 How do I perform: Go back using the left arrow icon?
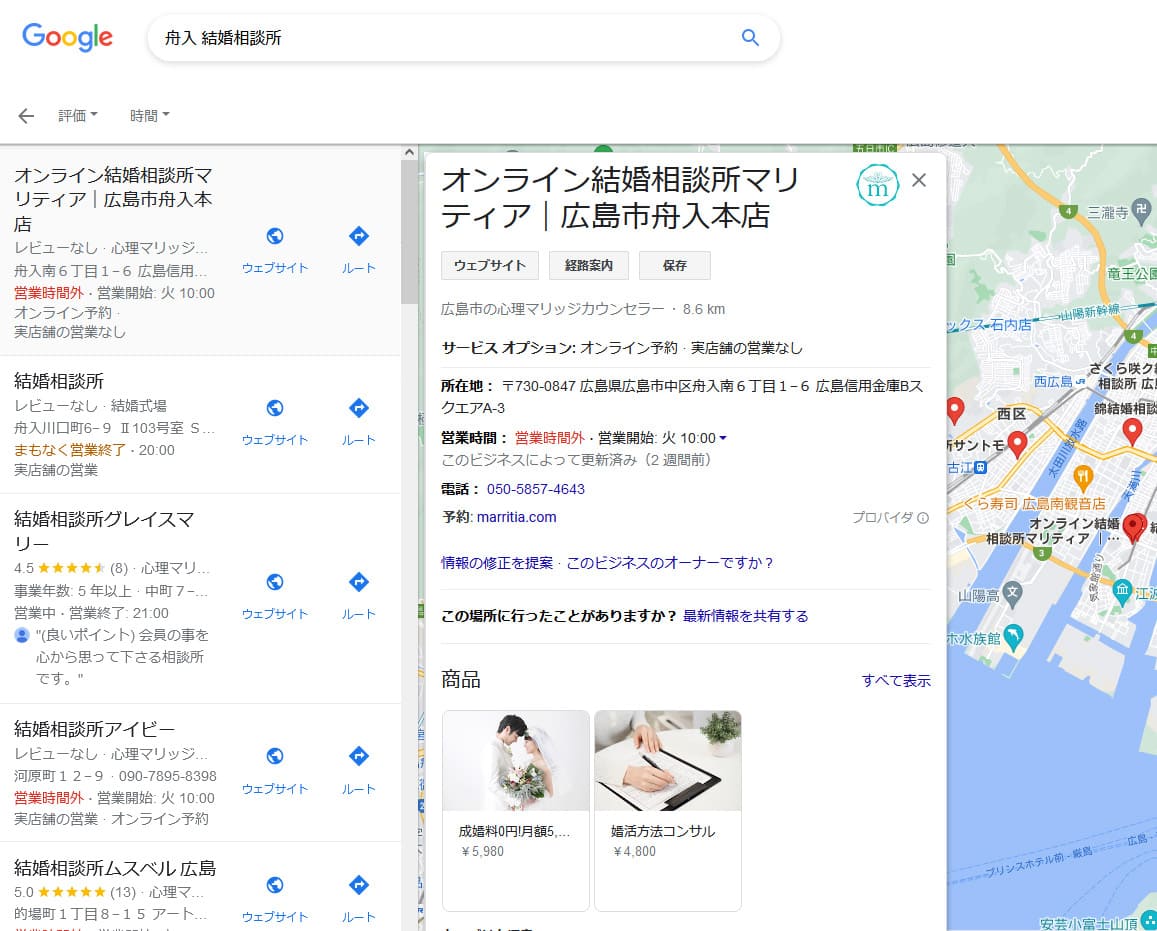click(26, 116)
